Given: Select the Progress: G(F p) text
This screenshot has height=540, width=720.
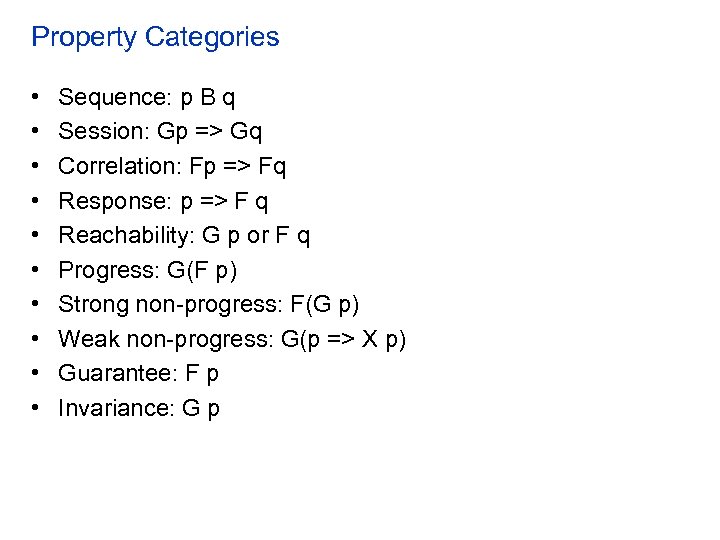Looking at the screenshot, I should pyautogui.click(x=148, y=270).
